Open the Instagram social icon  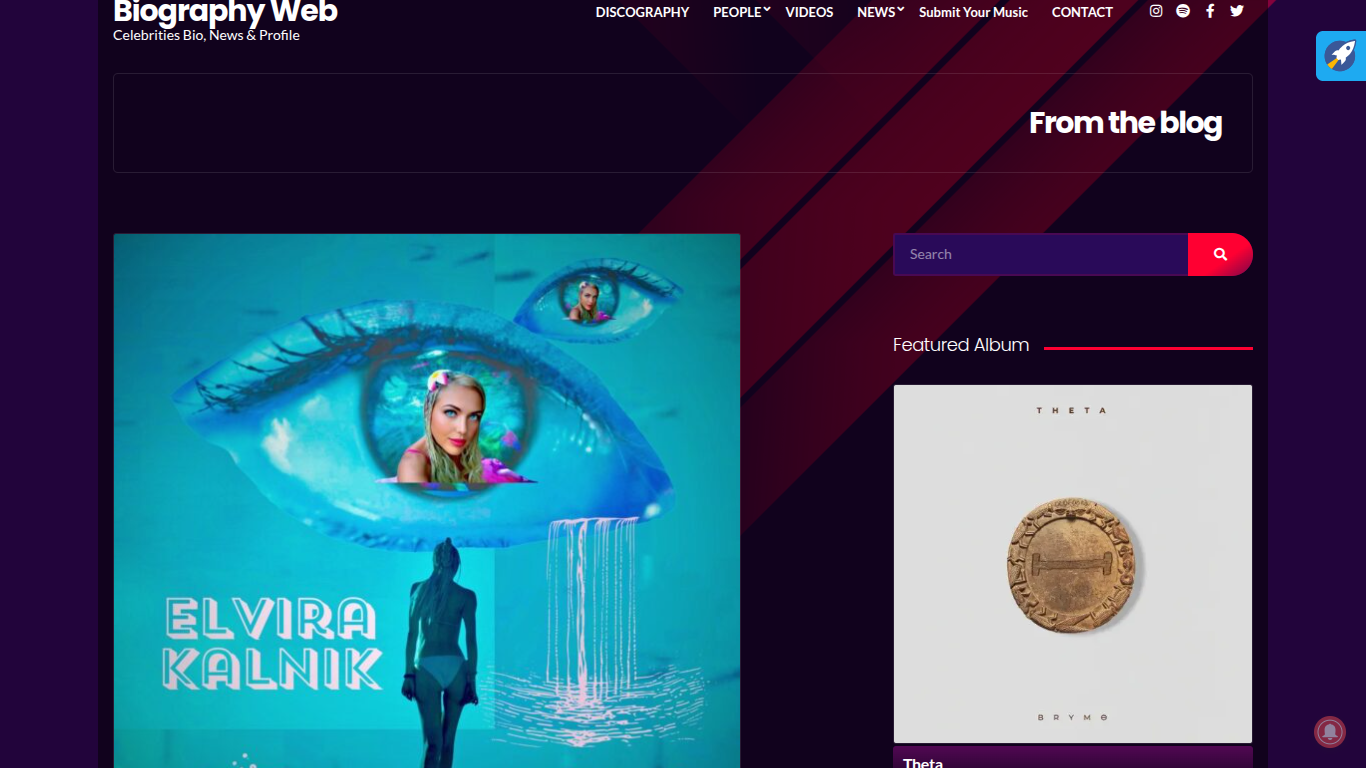pyautogui.click(x=1156, y=11)
